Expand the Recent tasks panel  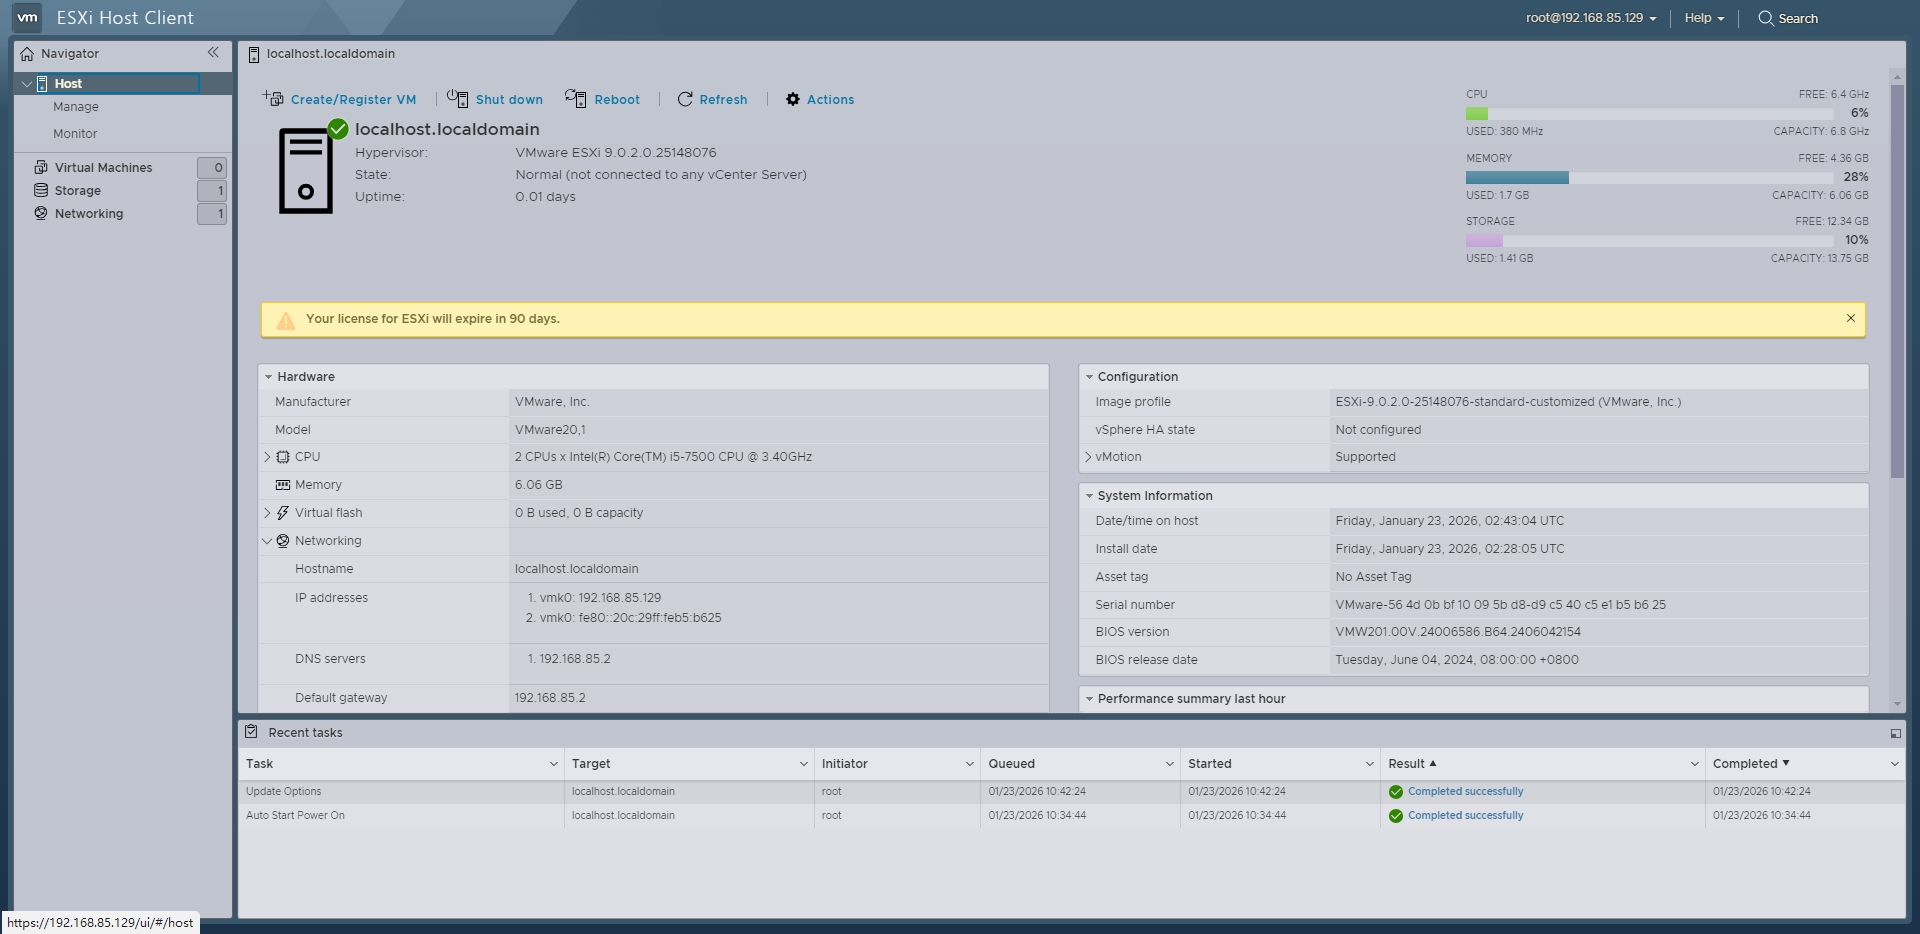(1895, 733)
